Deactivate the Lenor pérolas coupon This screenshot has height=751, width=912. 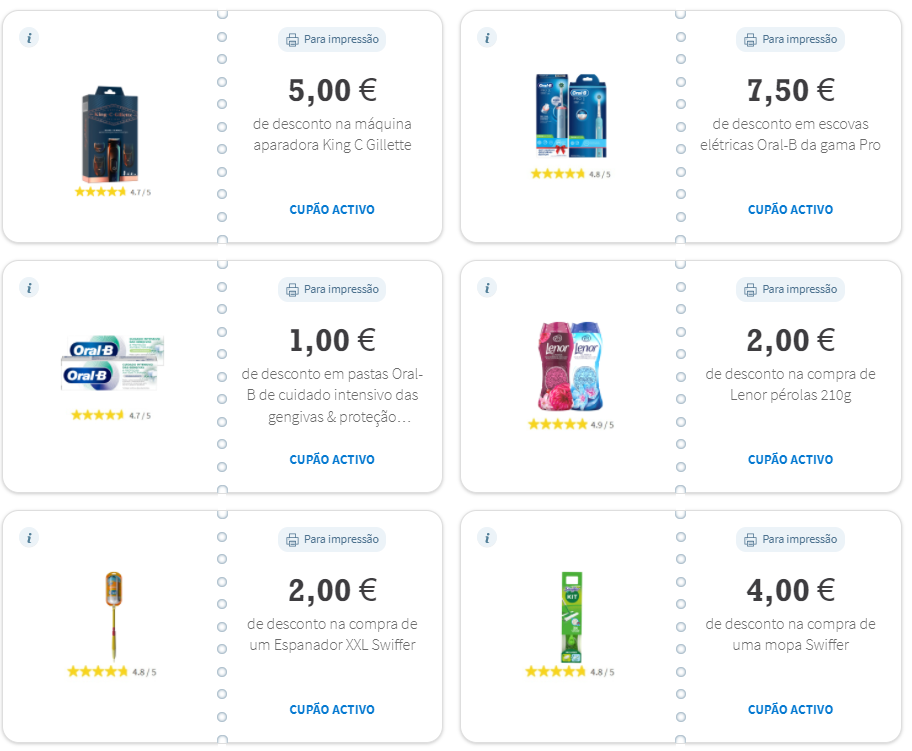[790, 460]
